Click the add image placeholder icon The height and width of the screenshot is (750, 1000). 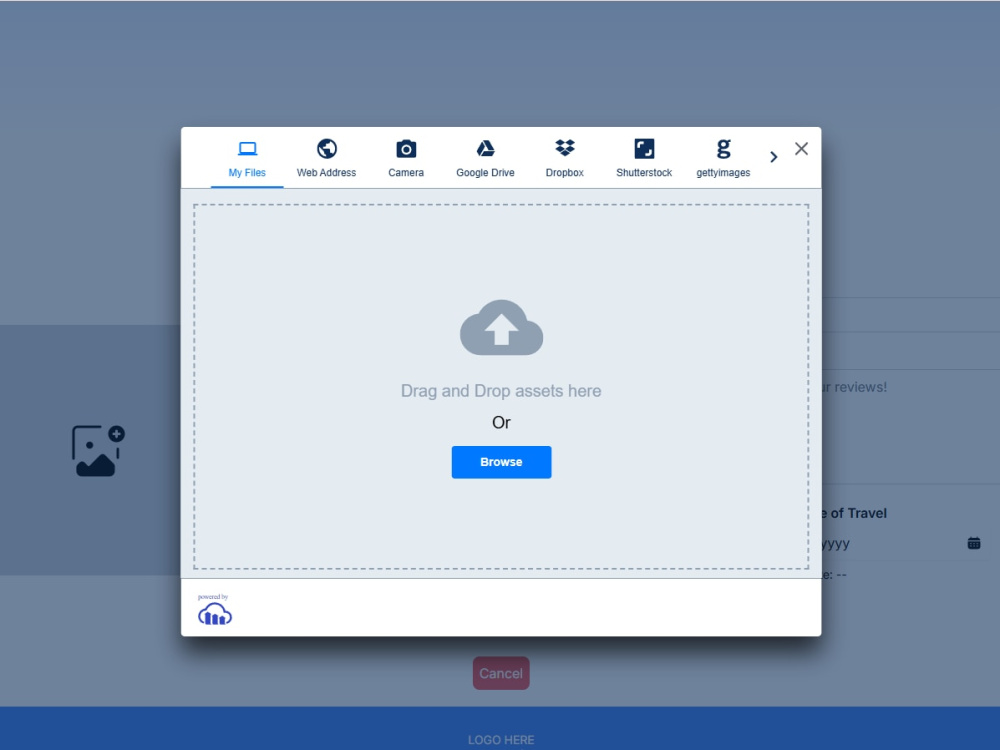click(x=98, y=451)
